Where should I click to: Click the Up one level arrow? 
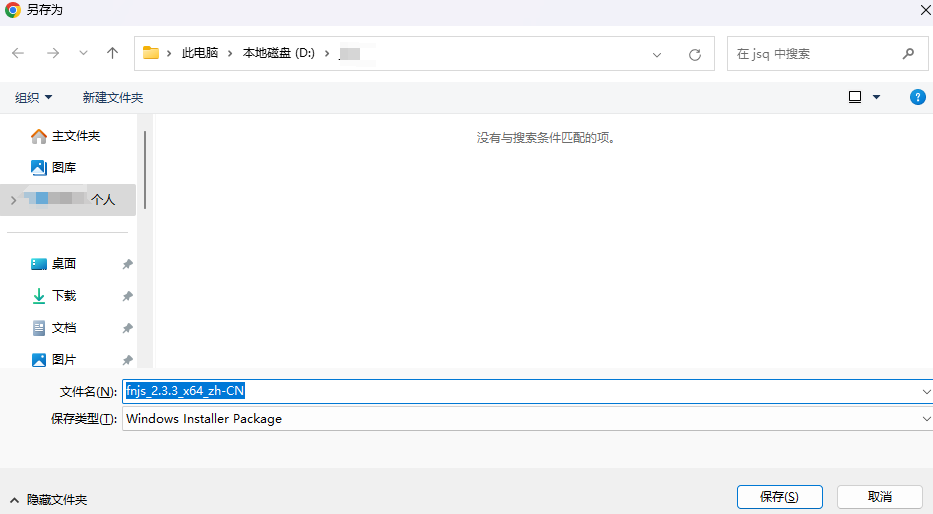pos(113,53)
